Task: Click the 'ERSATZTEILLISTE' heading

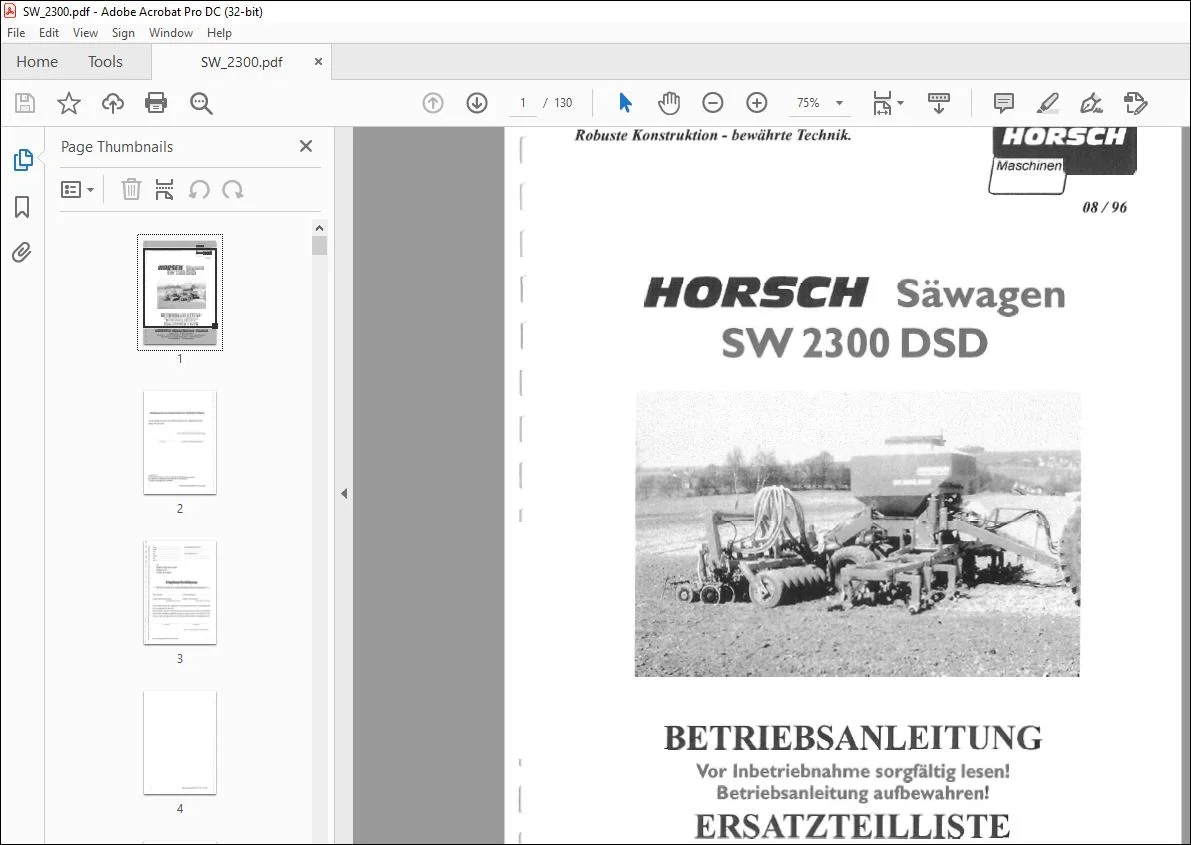Action: 852,826
